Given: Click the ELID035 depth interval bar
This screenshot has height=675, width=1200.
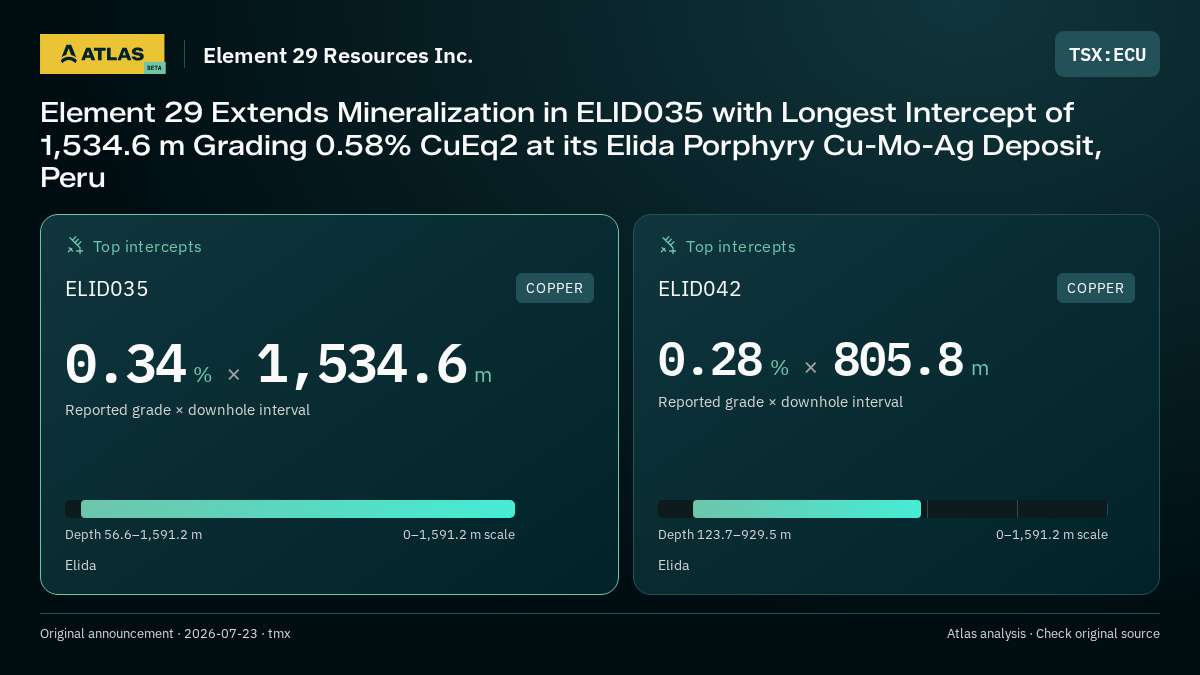Looking at the screenshot, I should click(x=290, y=509).
